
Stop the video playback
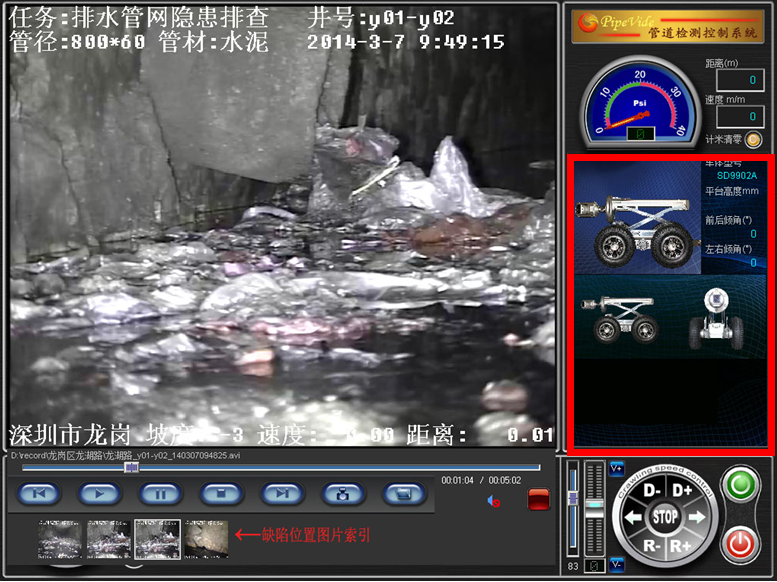coord(222,494)
